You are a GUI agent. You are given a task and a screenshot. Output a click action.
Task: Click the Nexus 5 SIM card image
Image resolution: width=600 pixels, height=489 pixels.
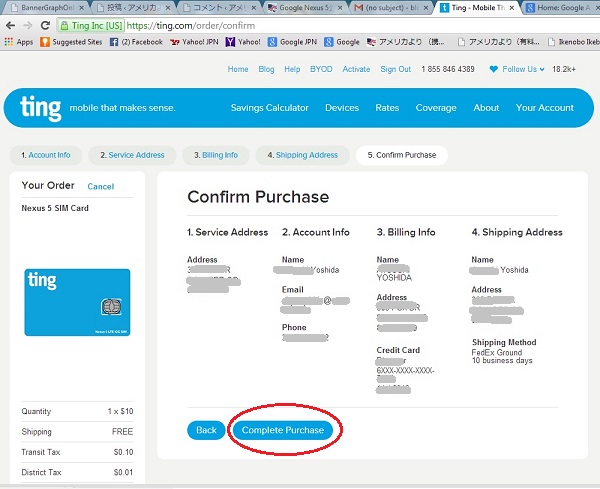[x=77, y=302]
